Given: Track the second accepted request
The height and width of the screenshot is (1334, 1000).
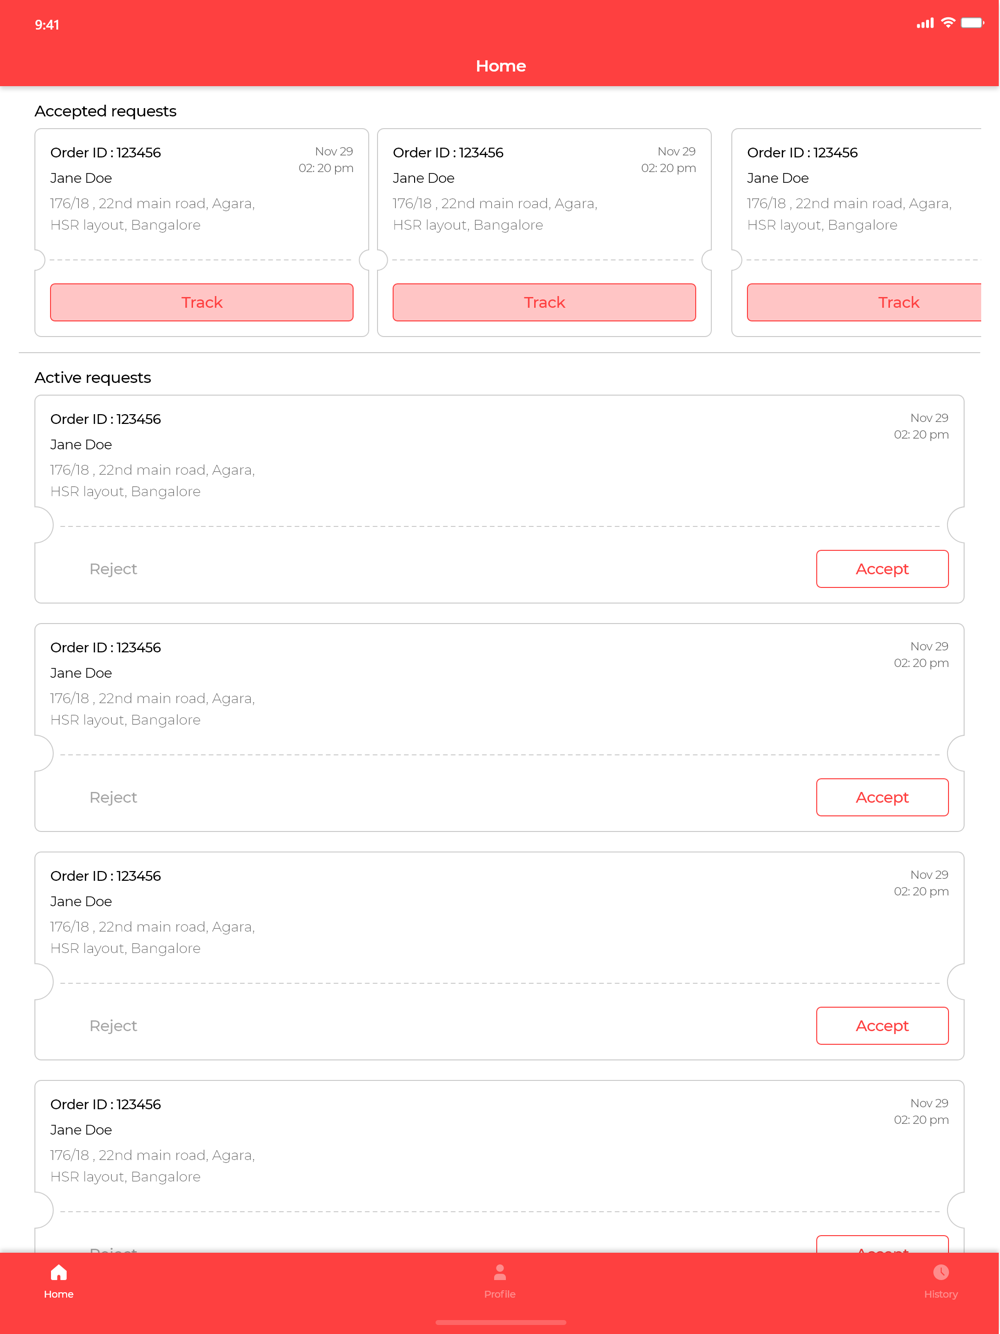Looking at the screenshot, I should 544,302.
